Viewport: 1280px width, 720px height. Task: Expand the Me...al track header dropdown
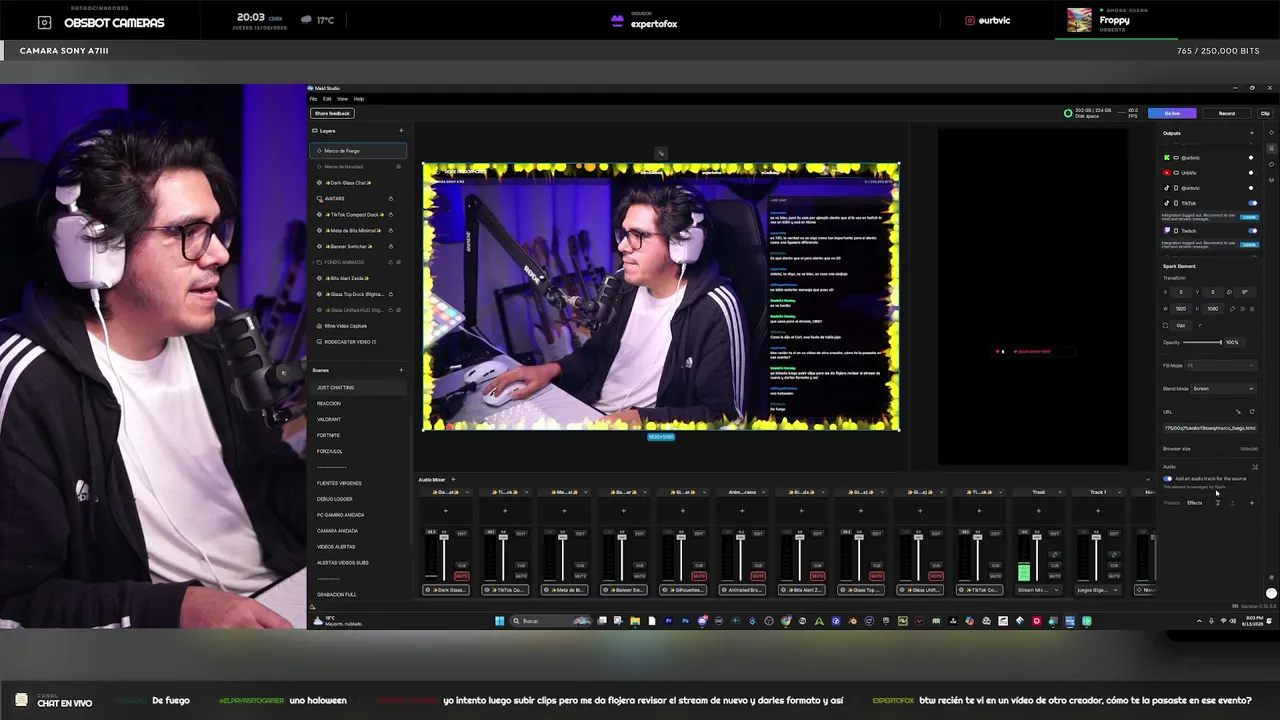click(587, 492)
